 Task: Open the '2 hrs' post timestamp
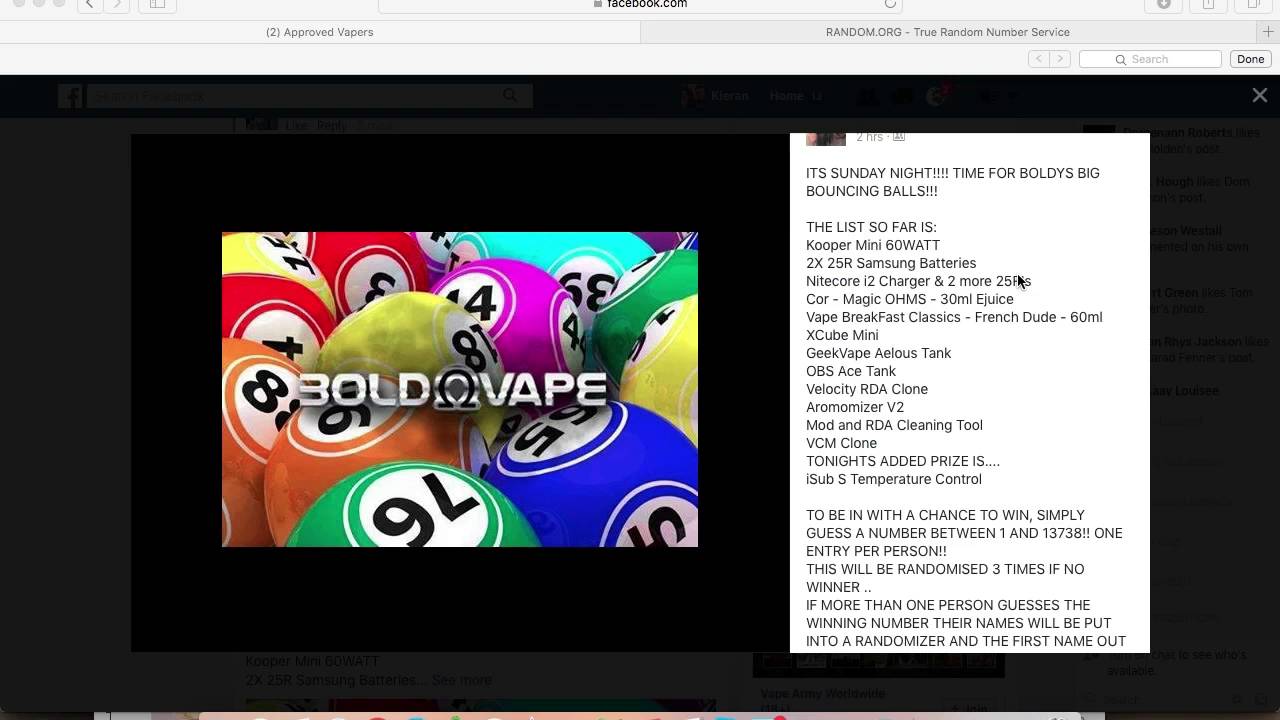click(x=869, y=137)
